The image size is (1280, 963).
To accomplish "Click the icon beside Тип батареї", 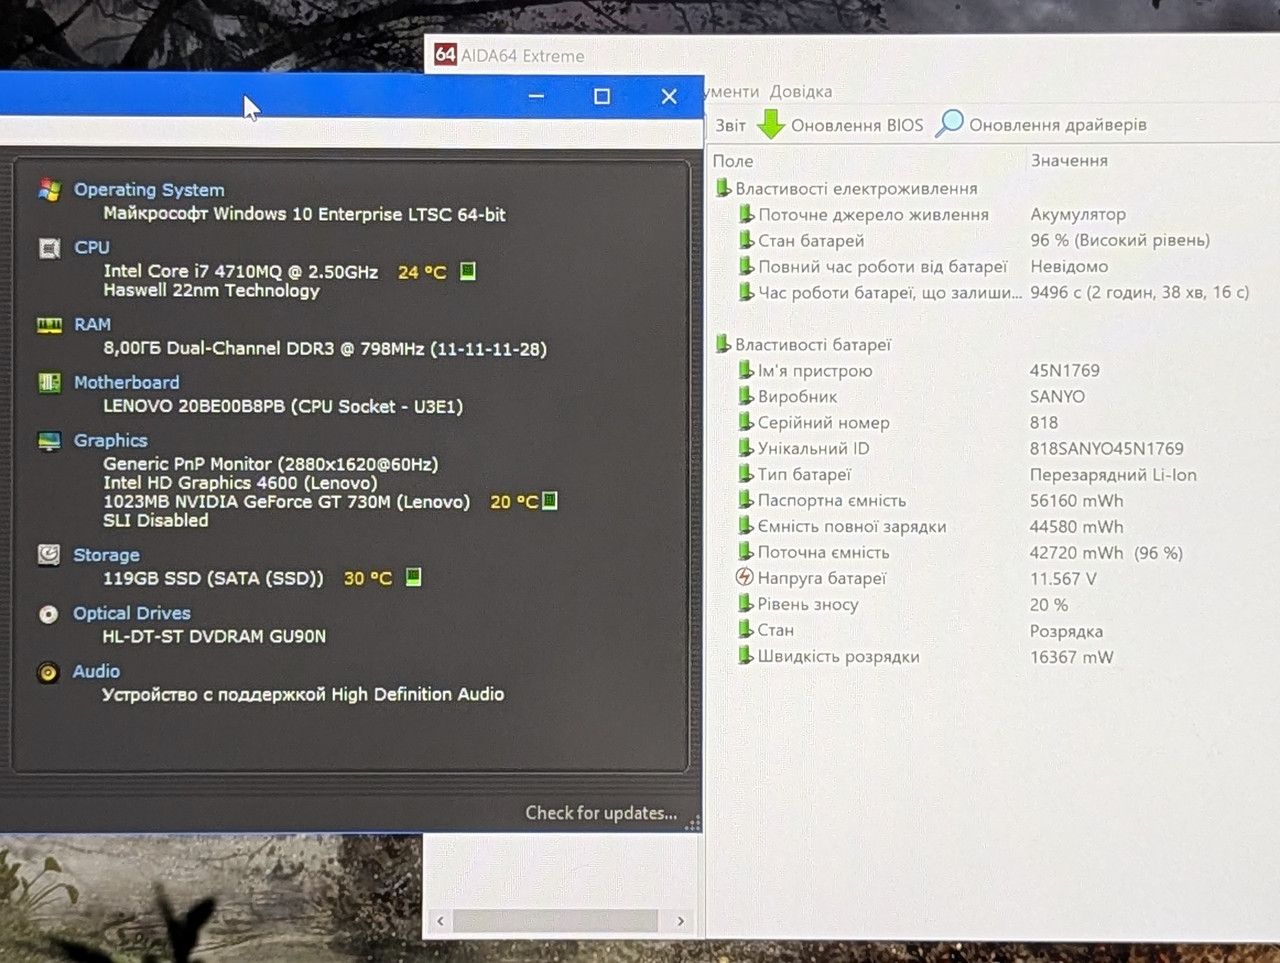I will [x=746, y=474].
